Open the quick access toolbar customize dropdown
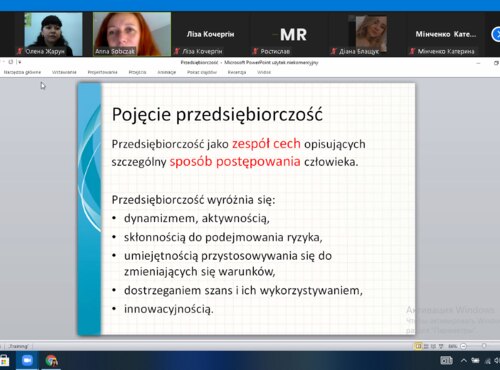Screen dimensions: 500x370 (19, 62)
